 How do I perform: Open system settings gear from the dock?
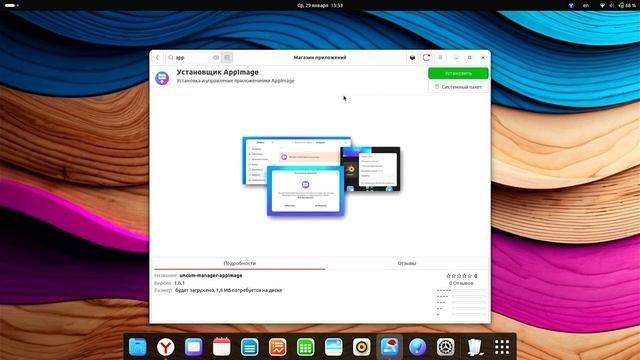click(445, 347)
